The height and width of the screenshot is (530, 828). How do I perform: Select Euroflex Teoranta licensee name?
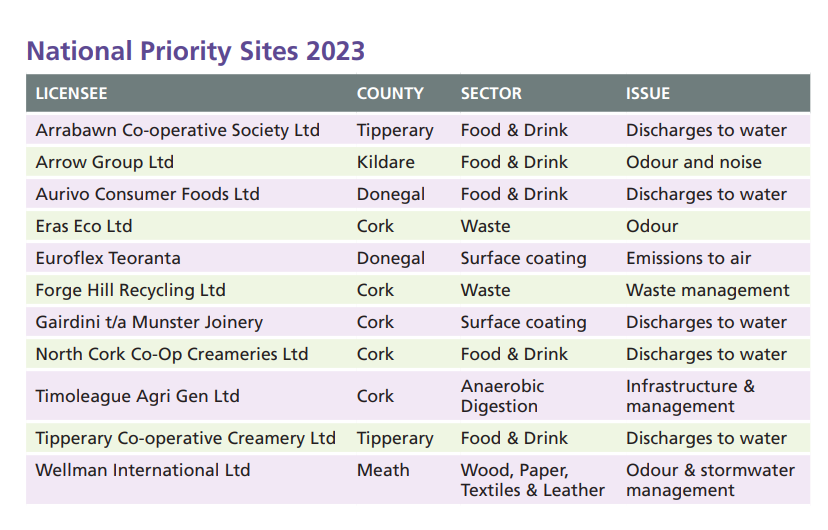[x=108, y=258]
